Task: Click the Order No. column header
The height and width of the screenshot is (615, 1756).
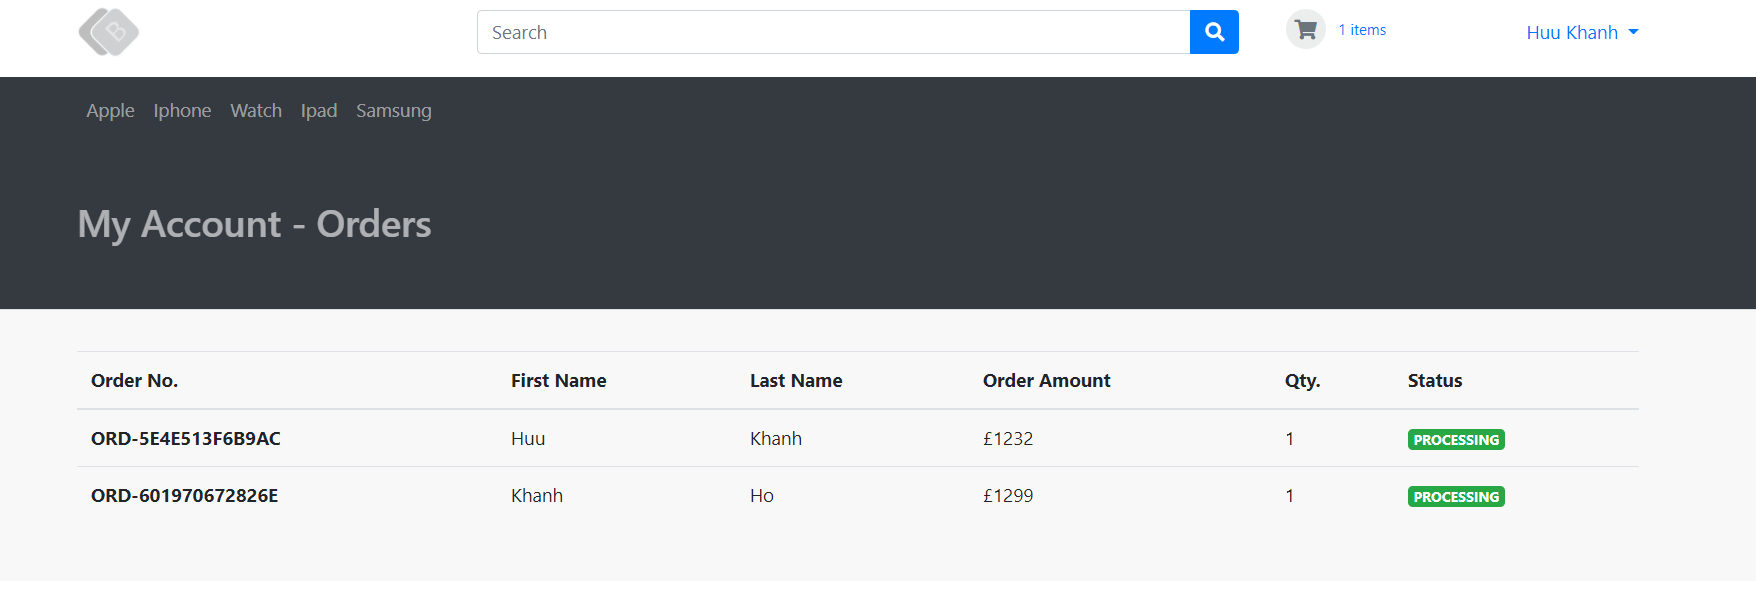Action: pos(134,380)
